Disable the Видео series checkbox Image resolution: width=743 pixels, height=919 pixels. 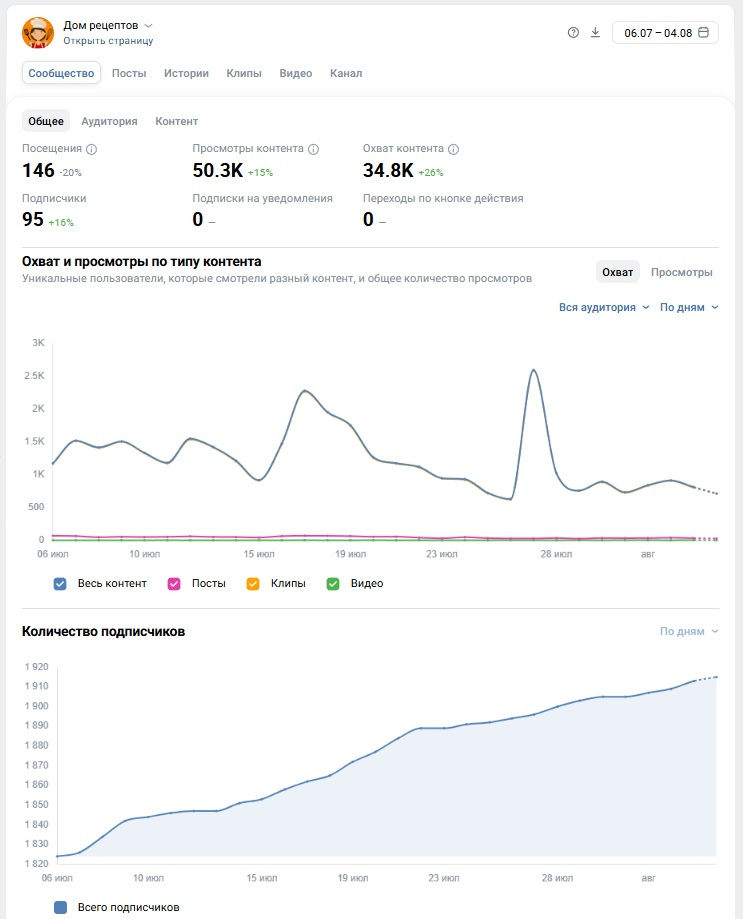[333, 584]
